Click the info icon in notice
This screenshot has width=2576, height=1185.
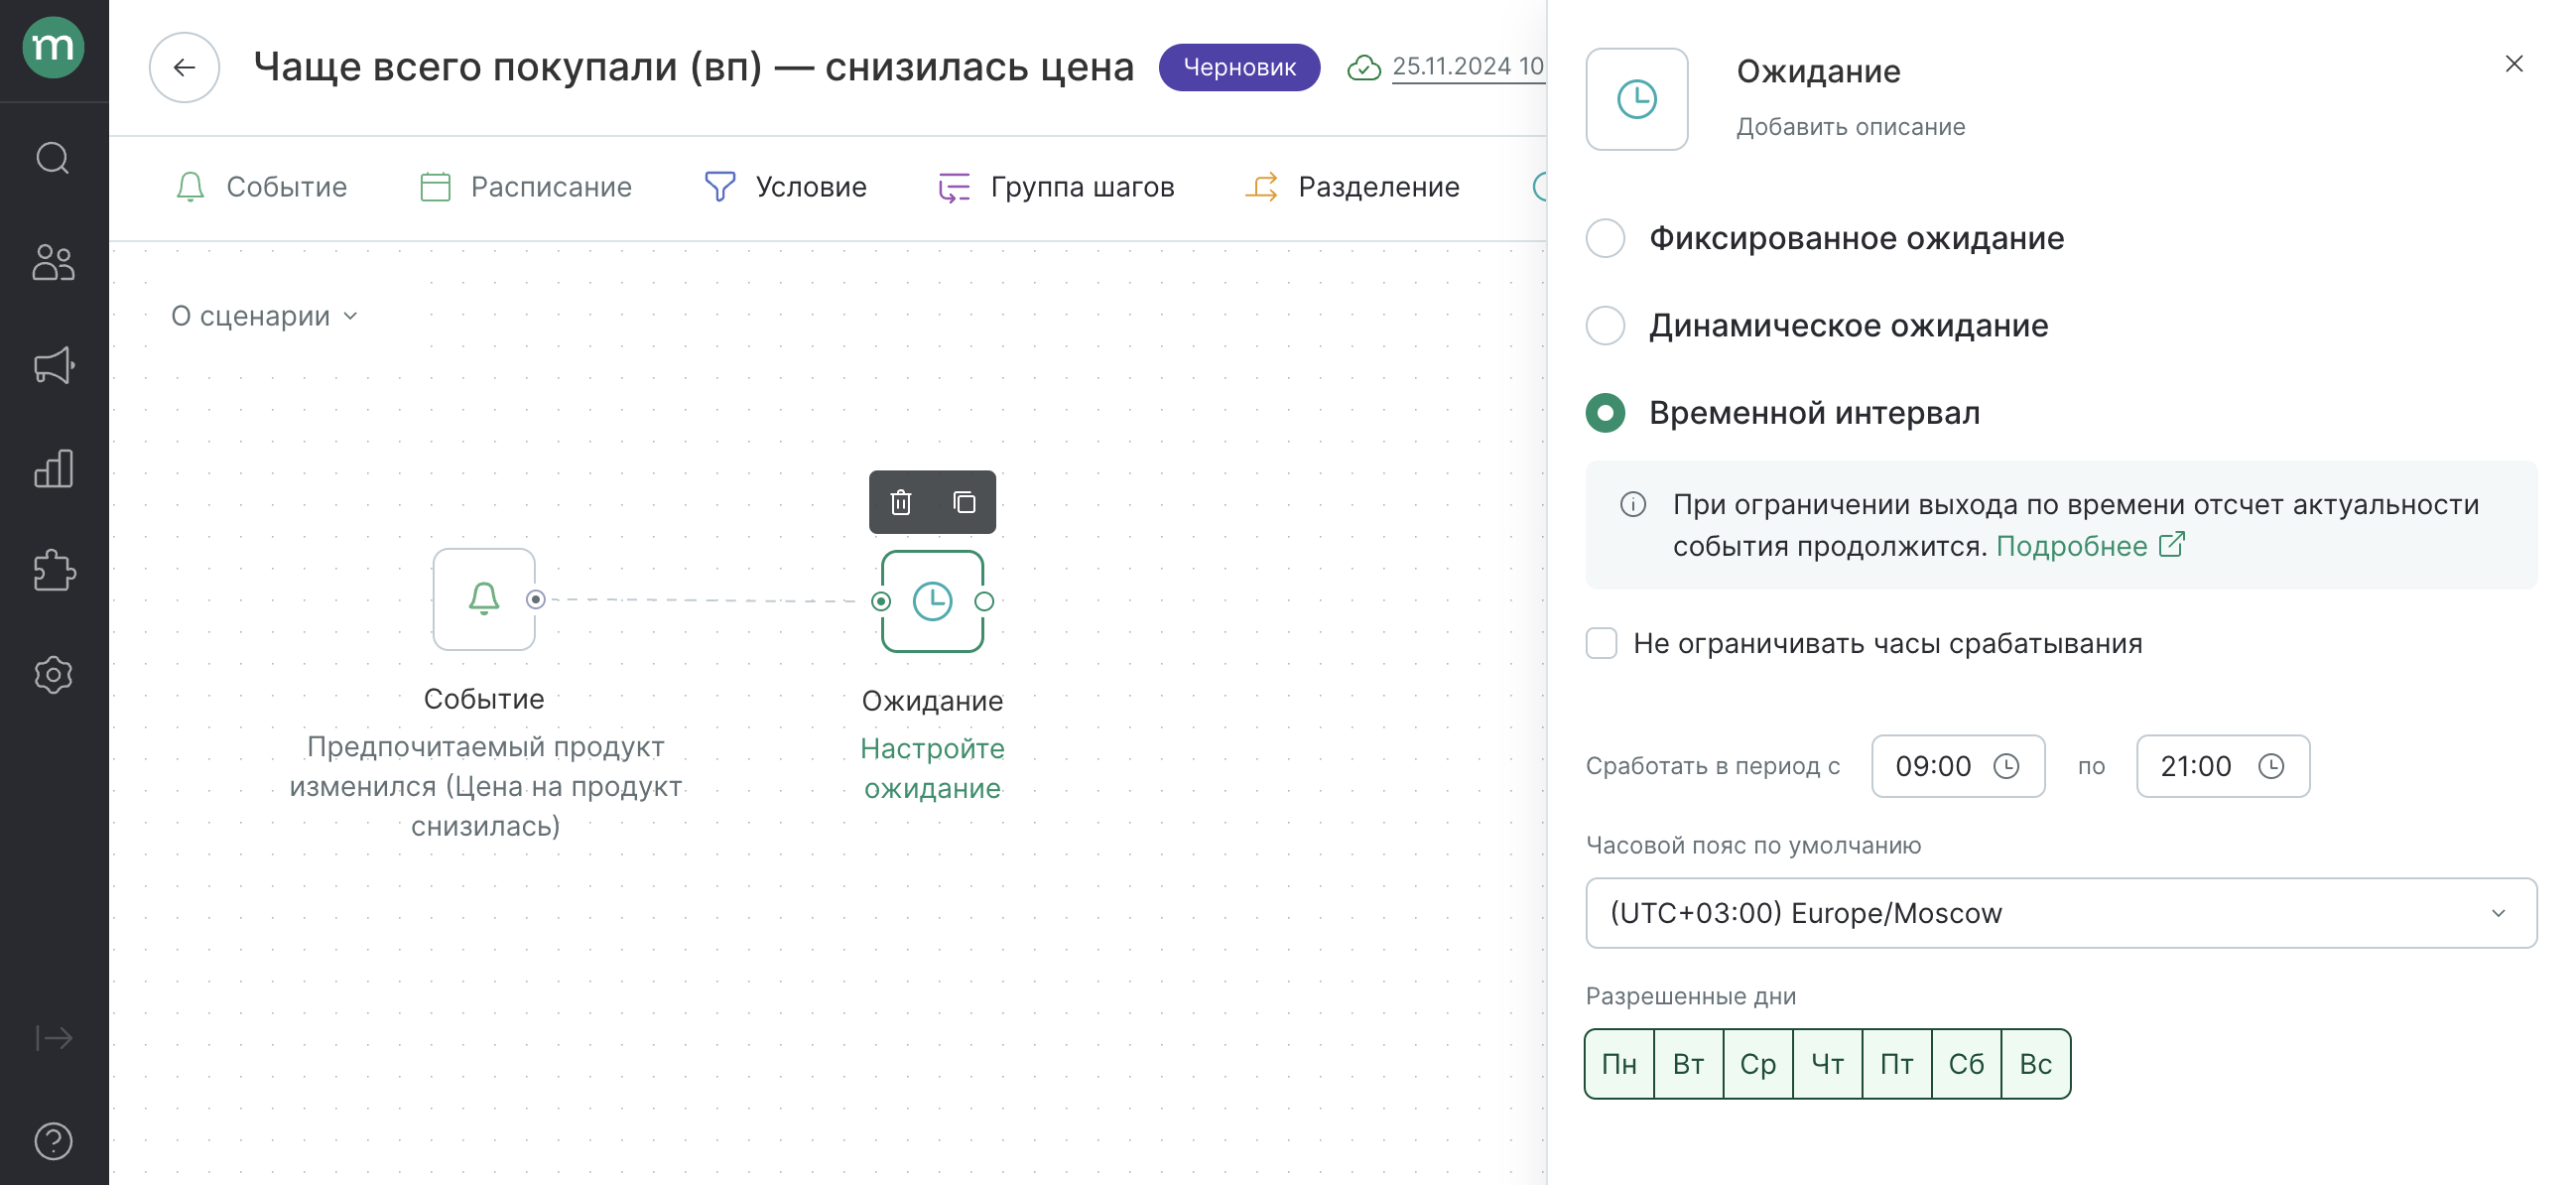tap(1633, 504)
